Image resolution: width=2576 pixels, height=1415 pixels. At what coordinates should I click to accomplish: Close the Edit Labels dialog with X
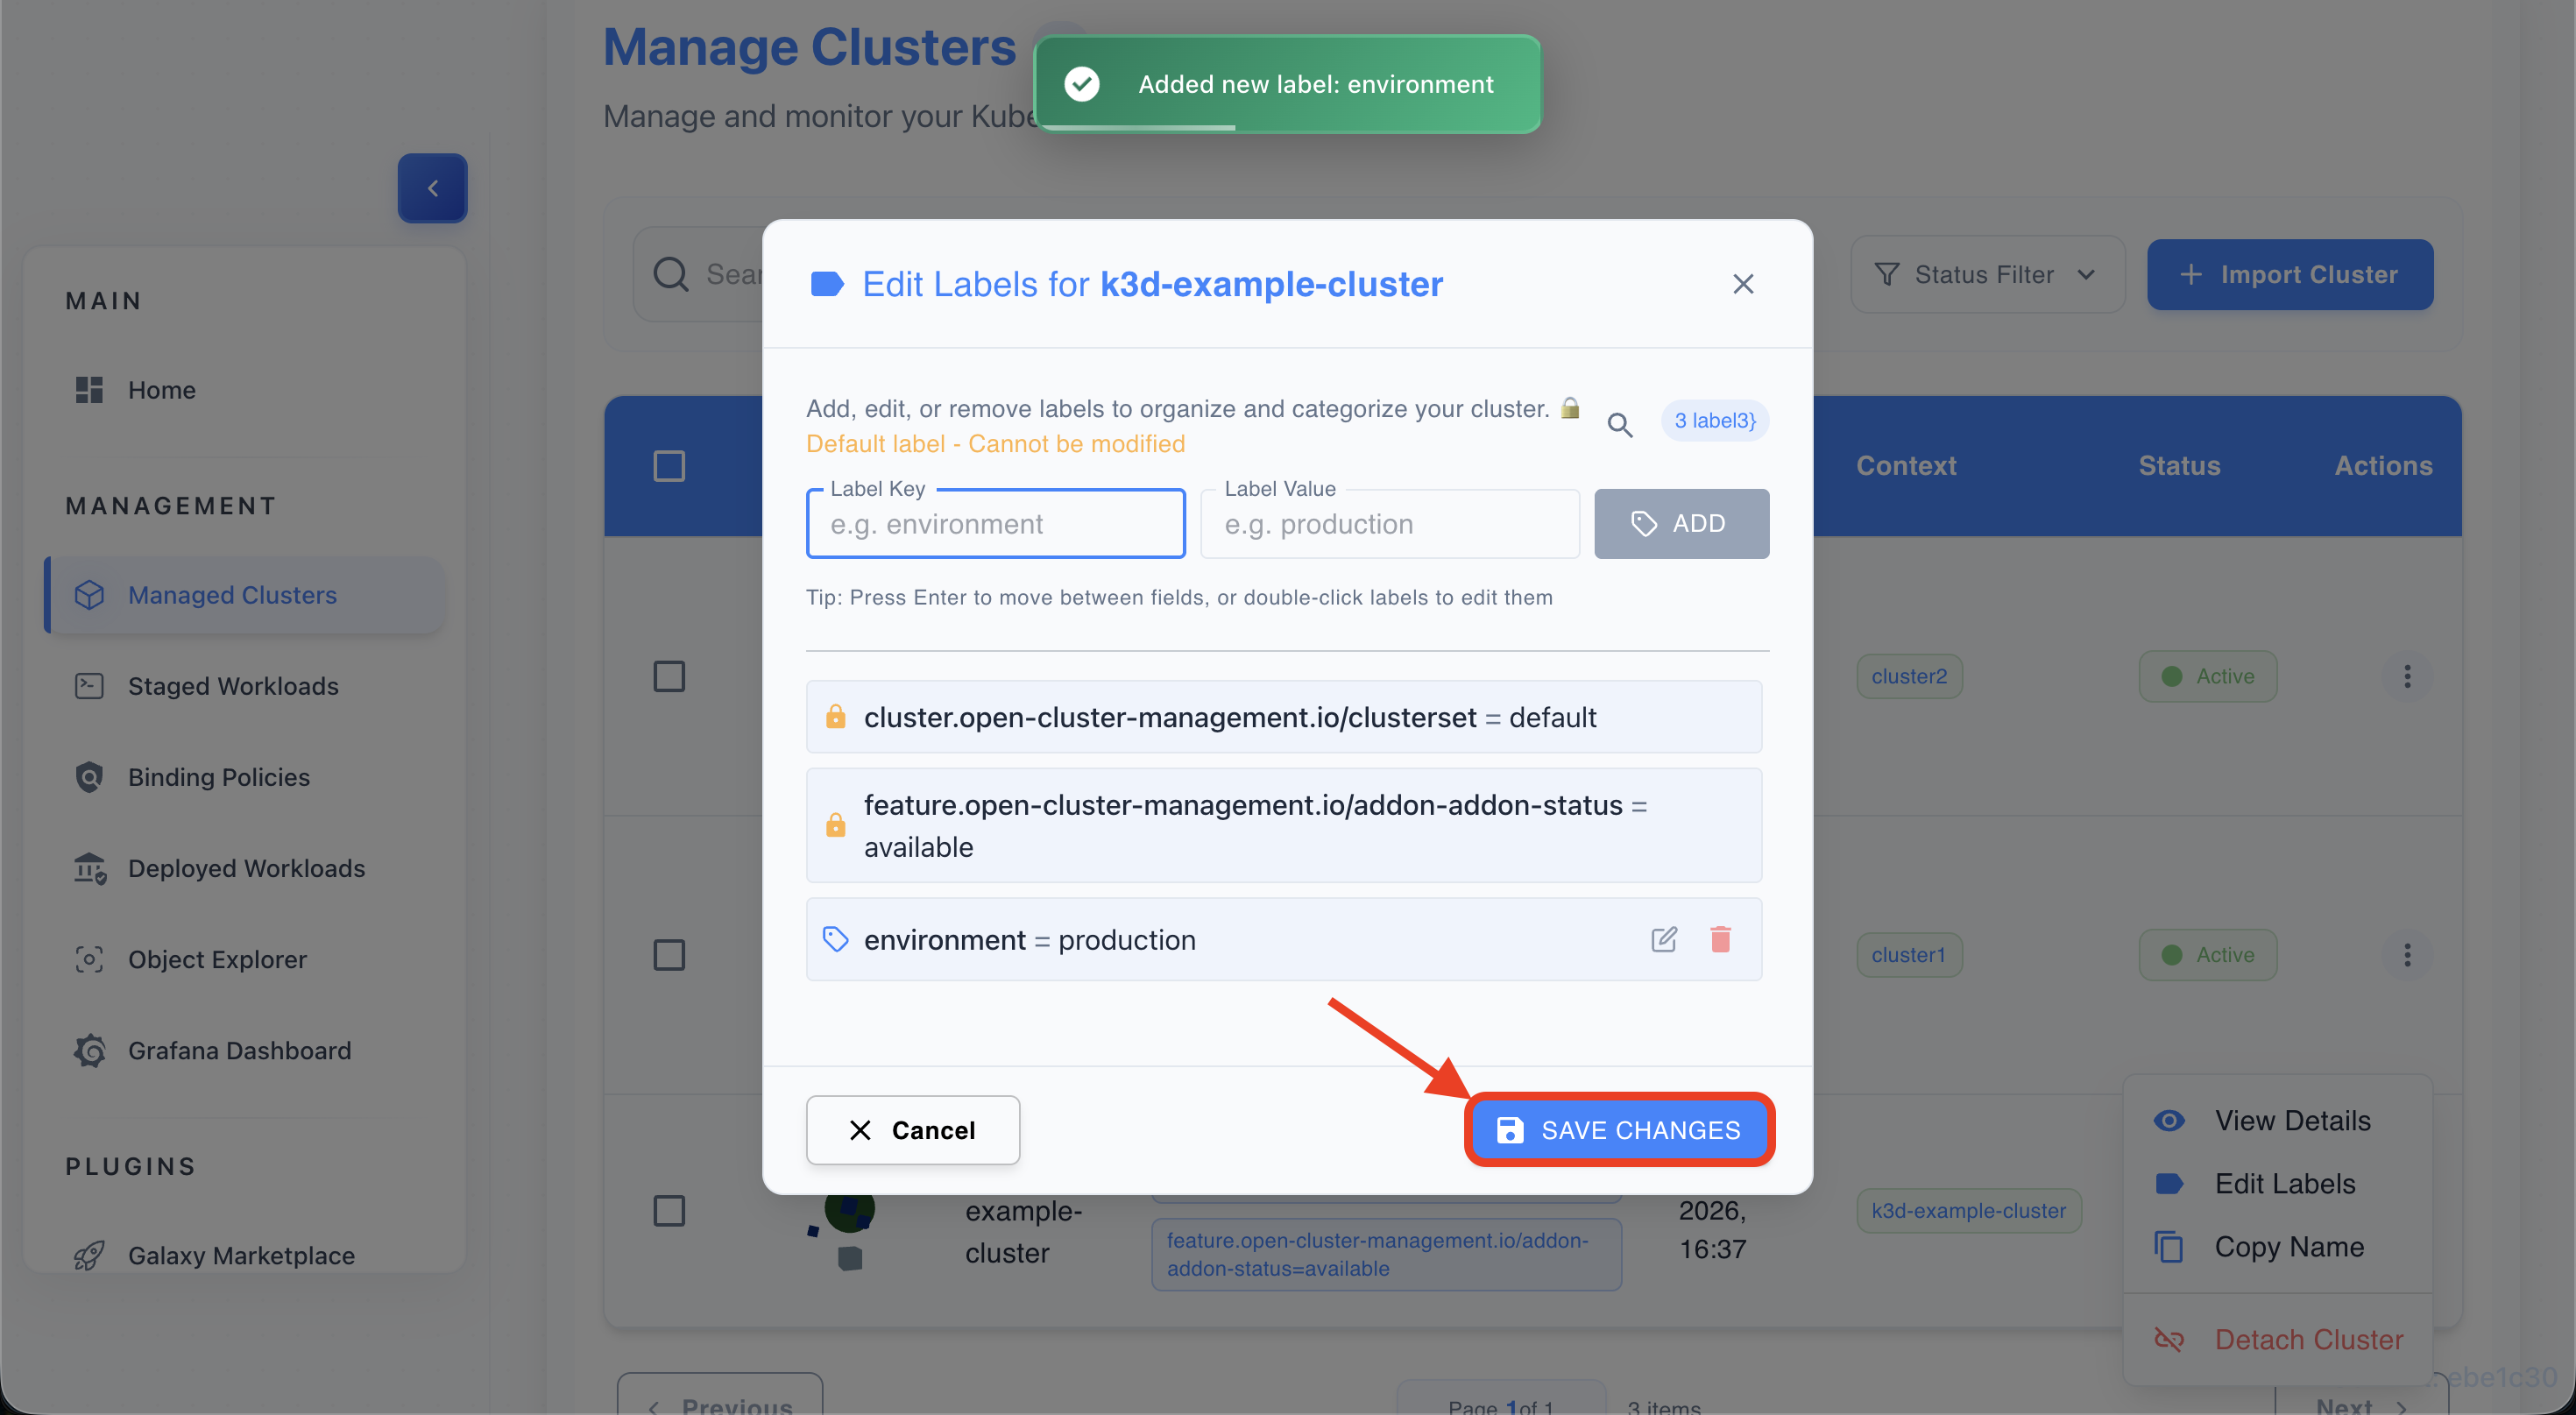1743,284
